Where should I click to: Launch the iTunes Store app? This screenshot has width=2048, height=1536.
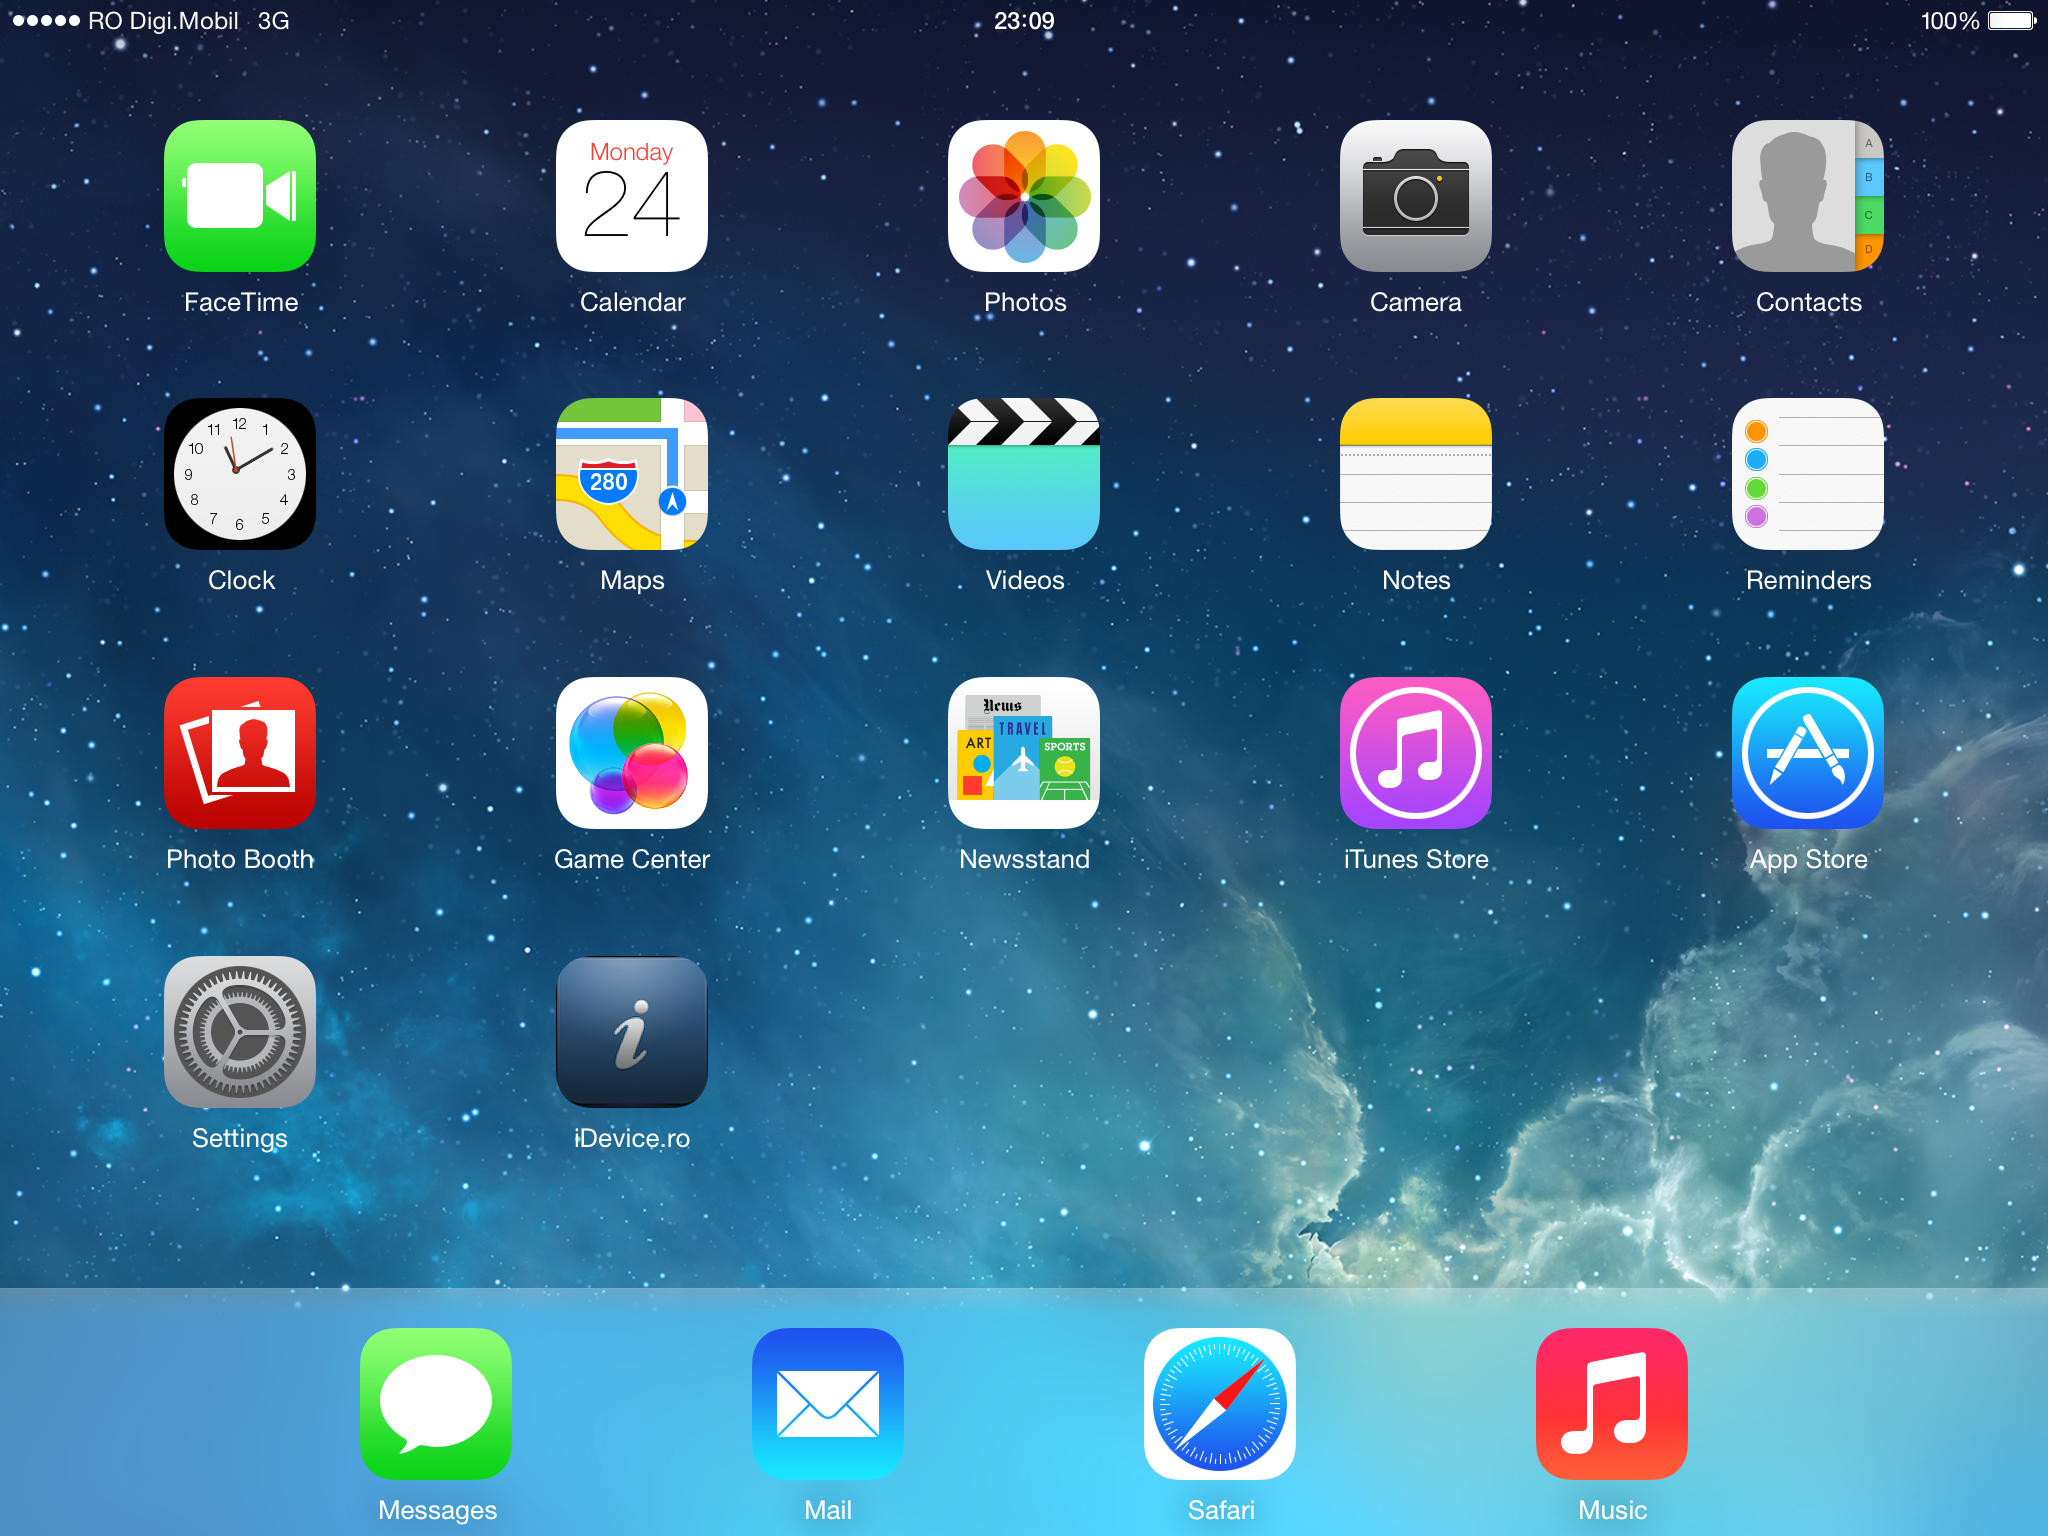point(1416,753)
